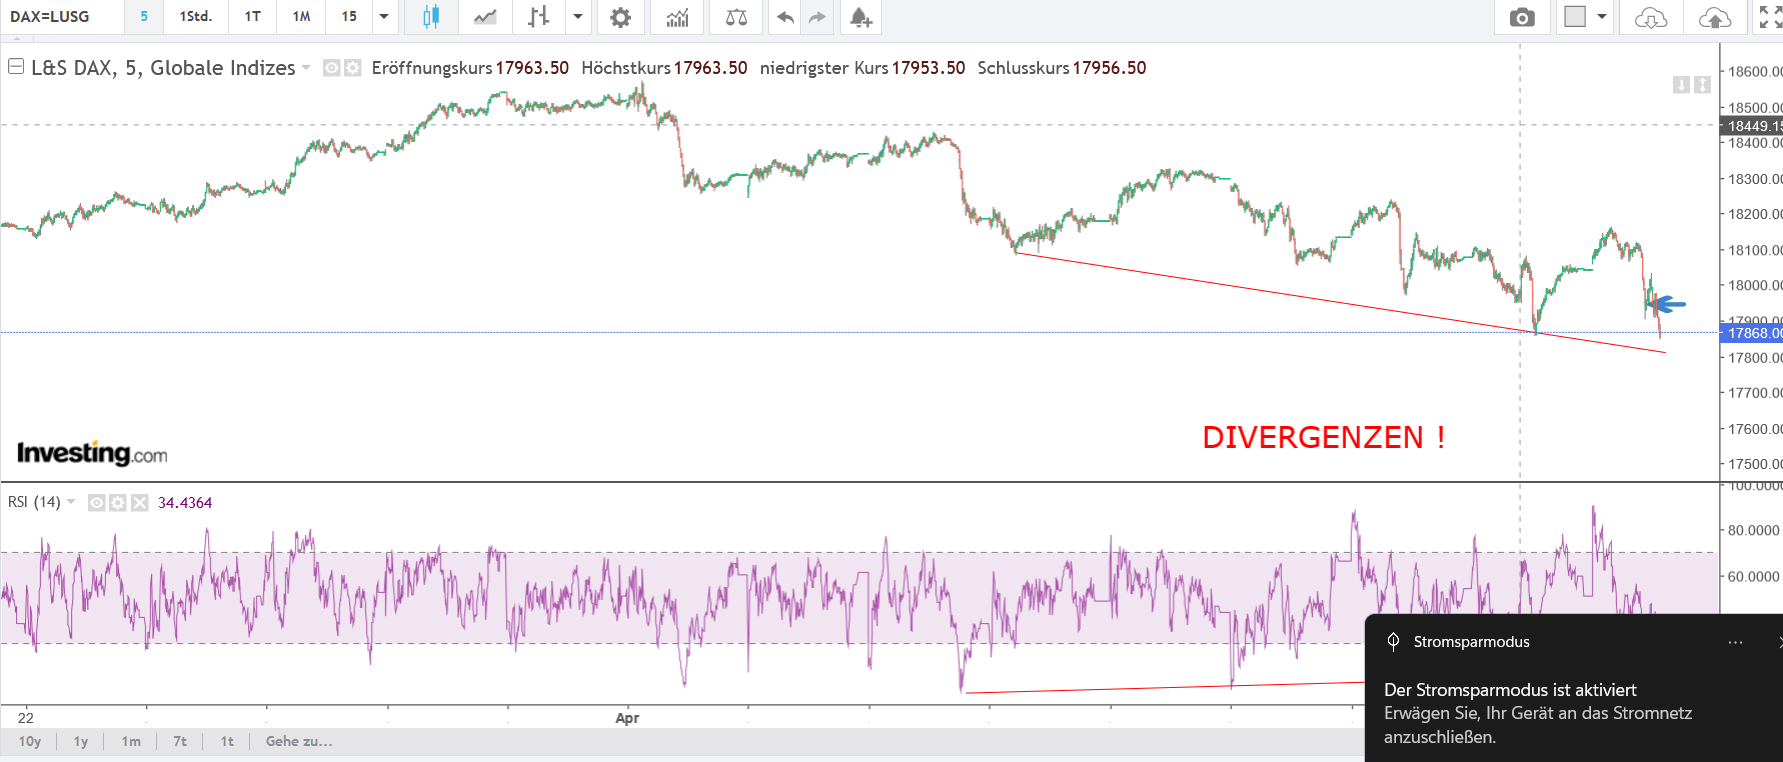Take a chart snapshot with the camera
Image resolution: width=1783 pixels, height=762 pixels.
coord(1522,17)
